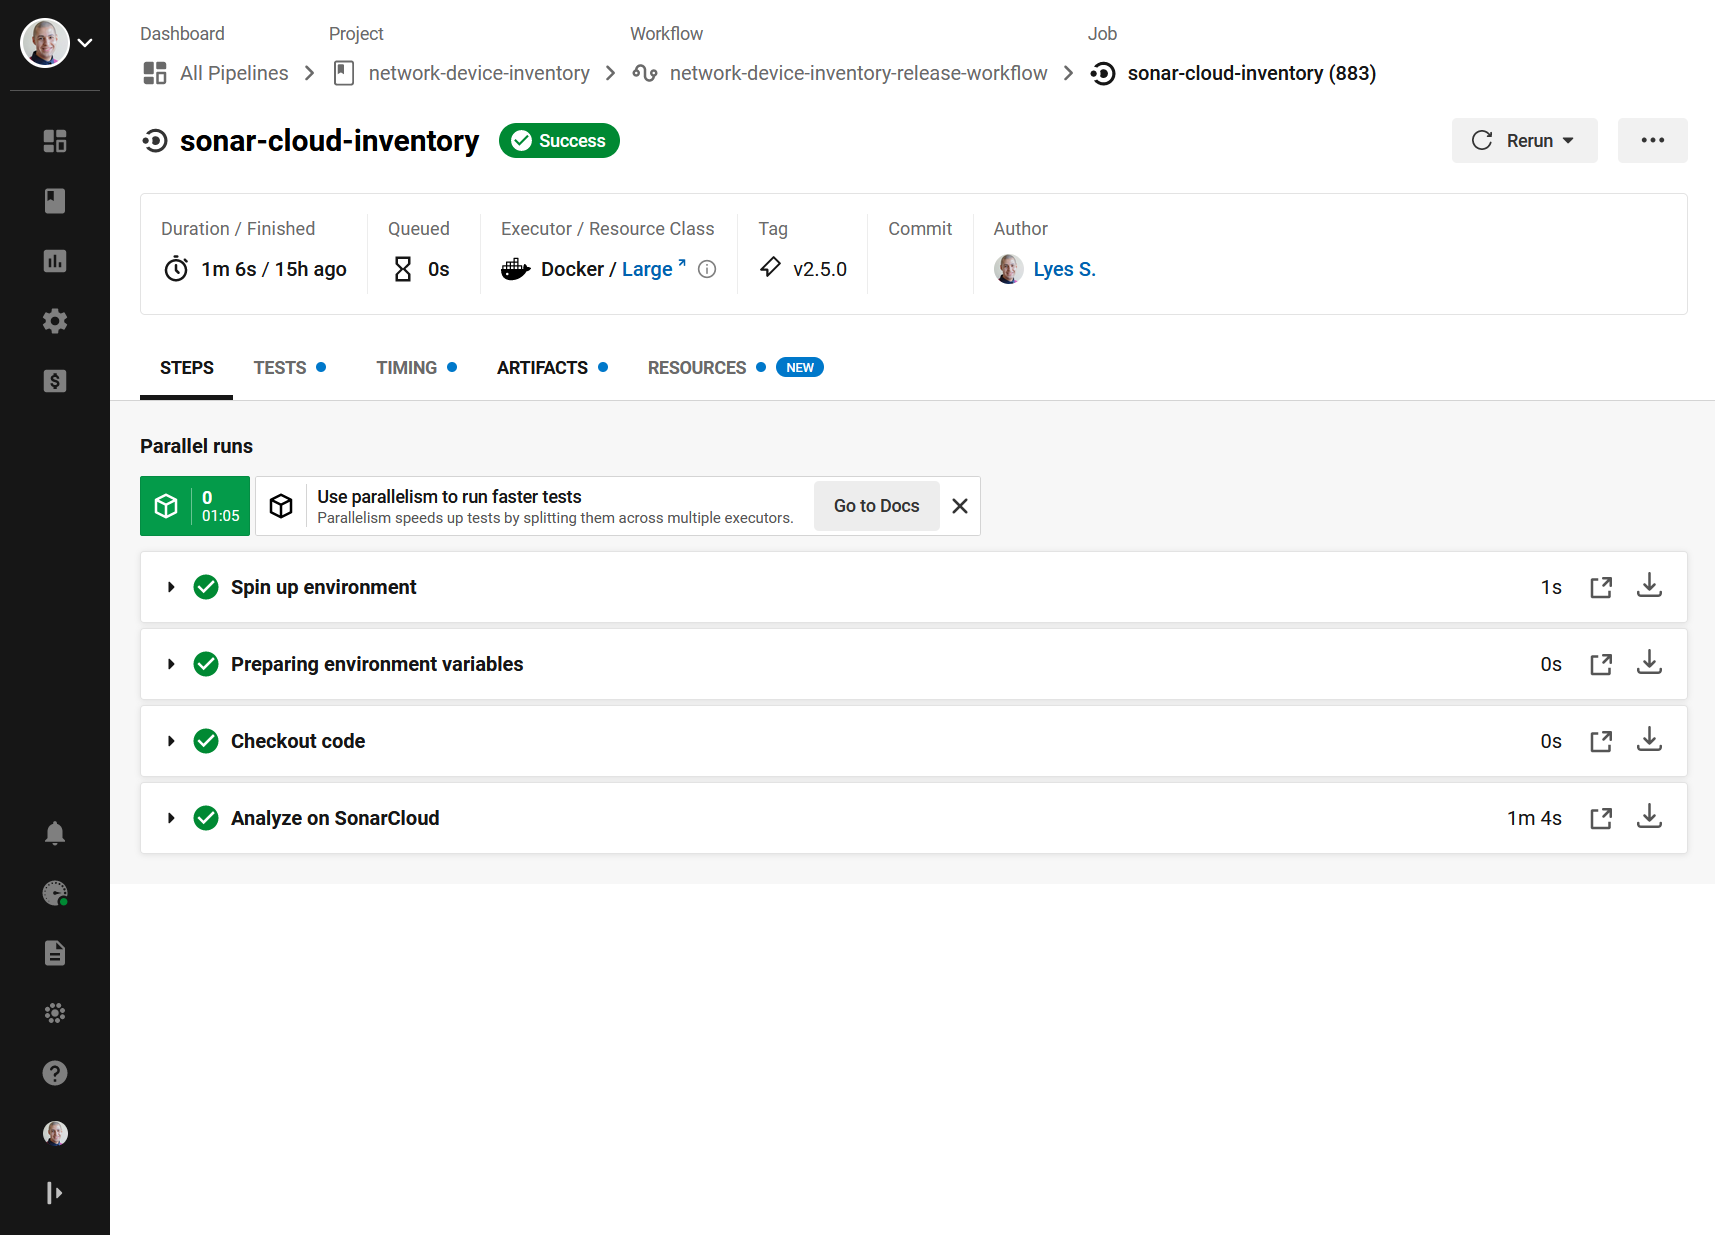Screen dimensions: 1715x1235
Task: Switch to the ARTIFACTS tab
Action: [552, 368]
